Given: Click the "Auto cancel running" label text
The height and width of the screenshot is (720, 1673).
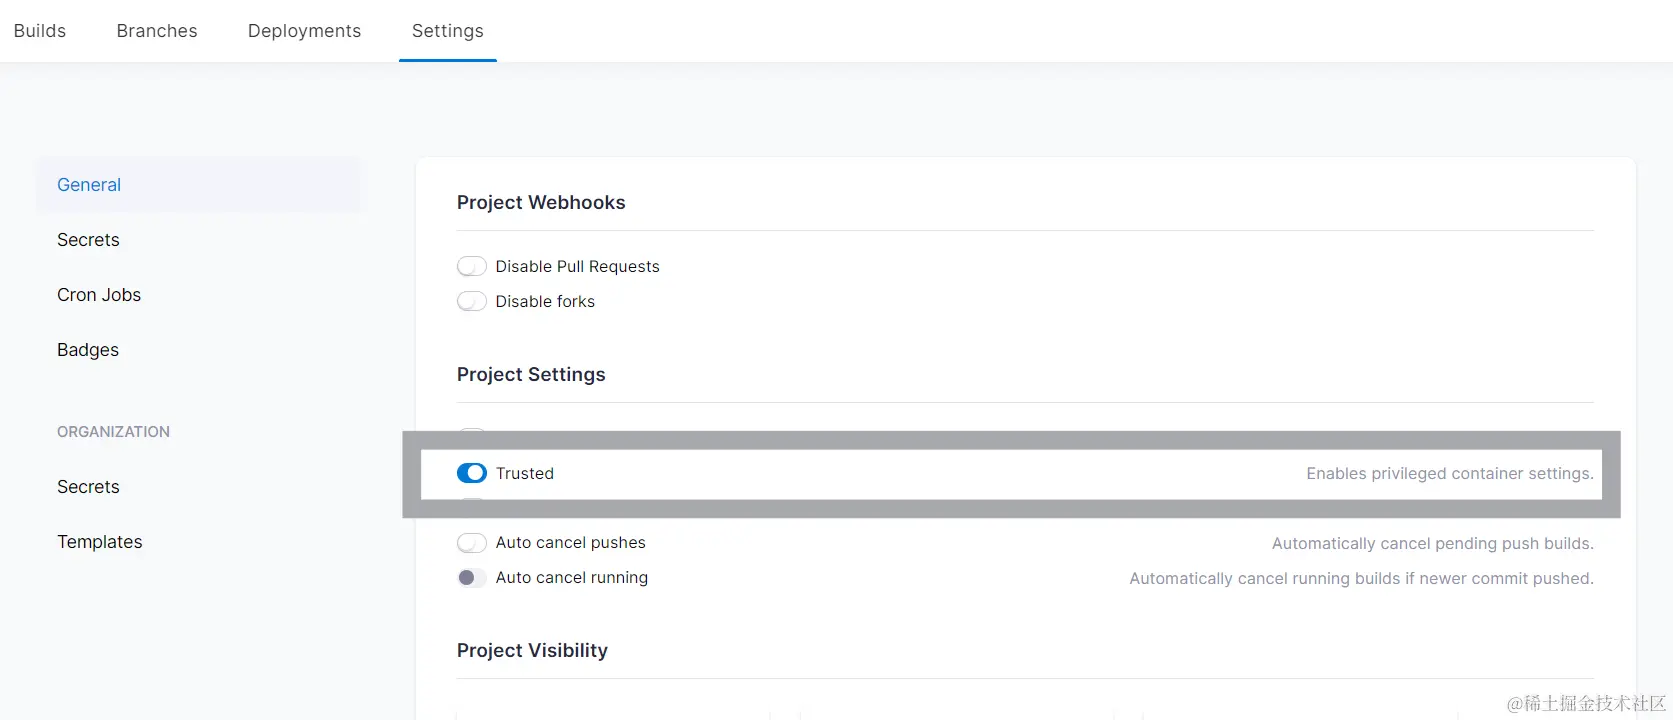Looking at the screenshot, I should tap(572, 577).
